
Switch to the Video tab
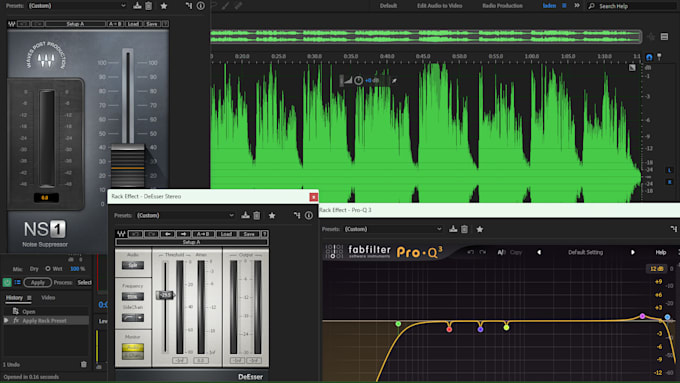click(48, 298)
